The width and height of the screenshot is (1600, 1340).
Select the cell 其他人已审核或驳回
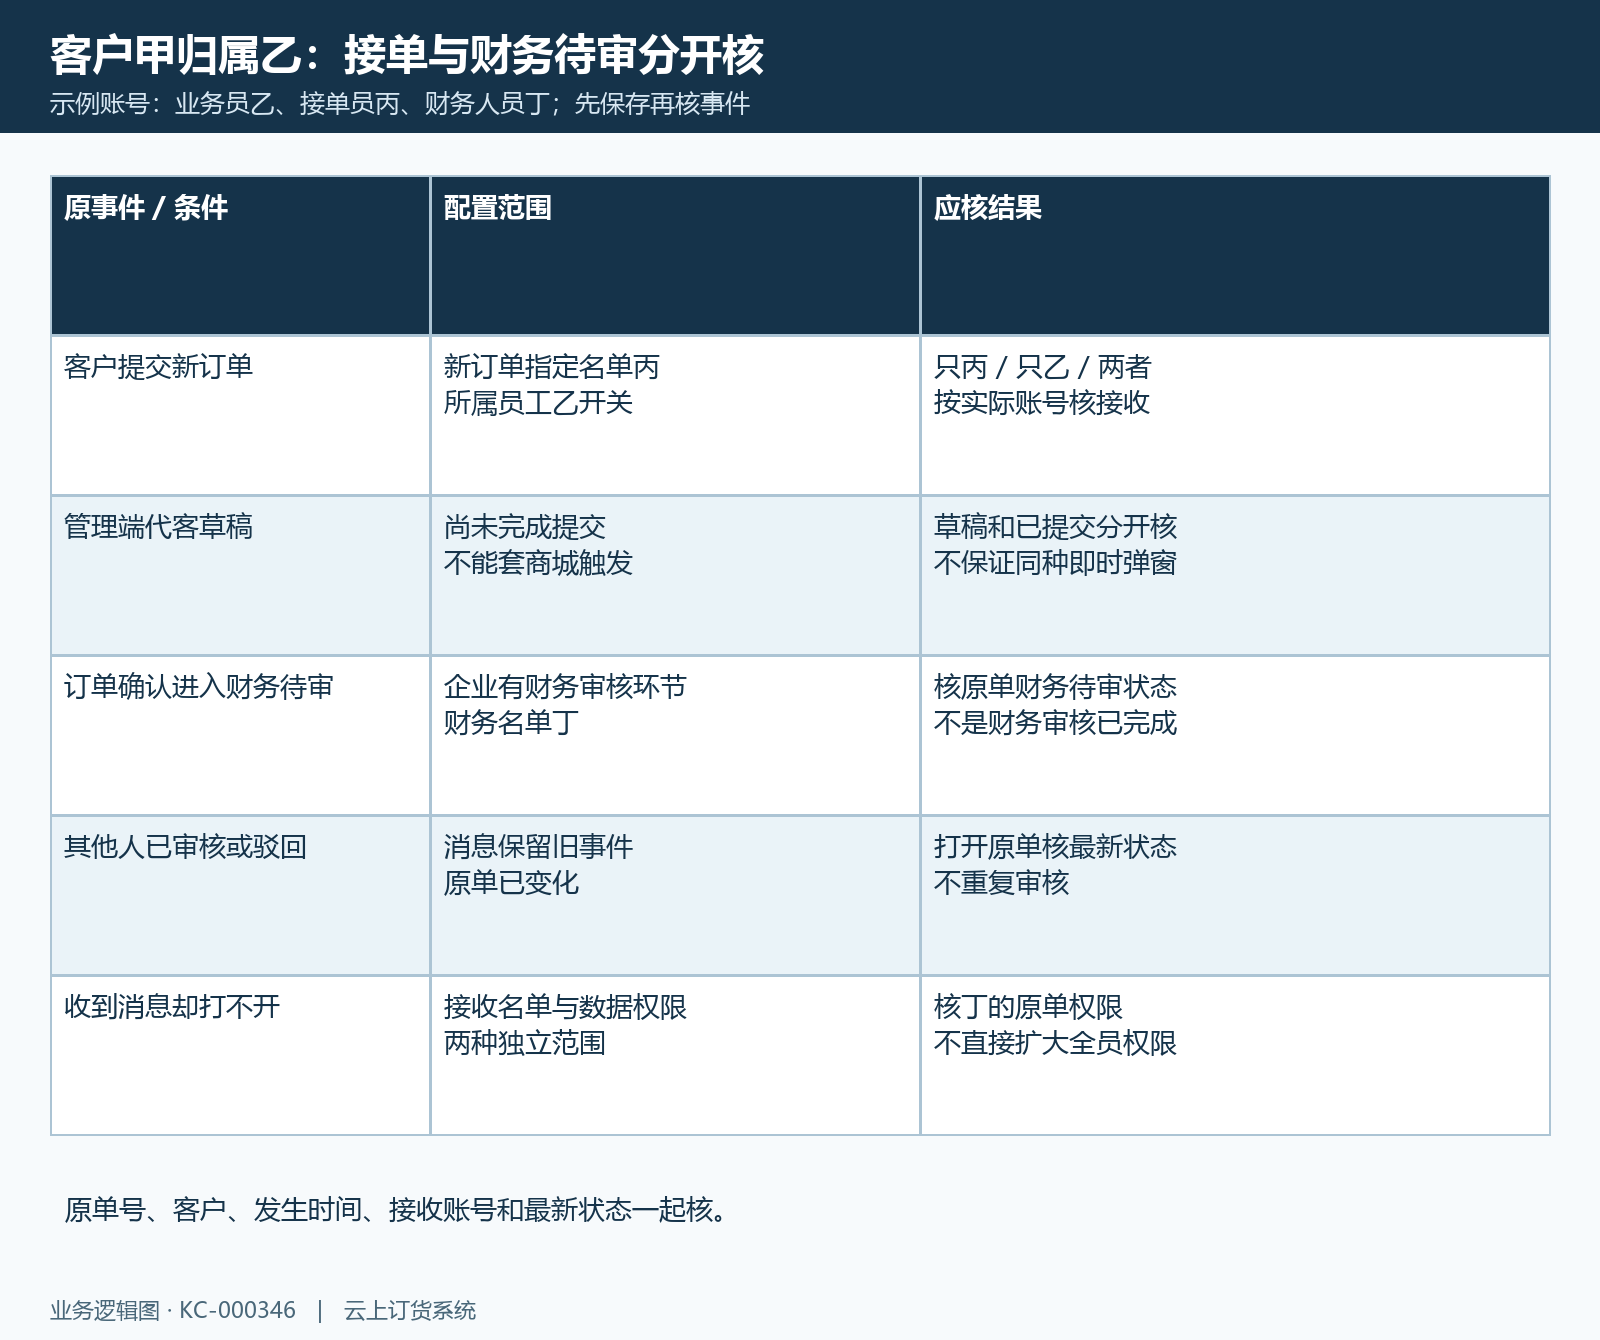(241, 896)
